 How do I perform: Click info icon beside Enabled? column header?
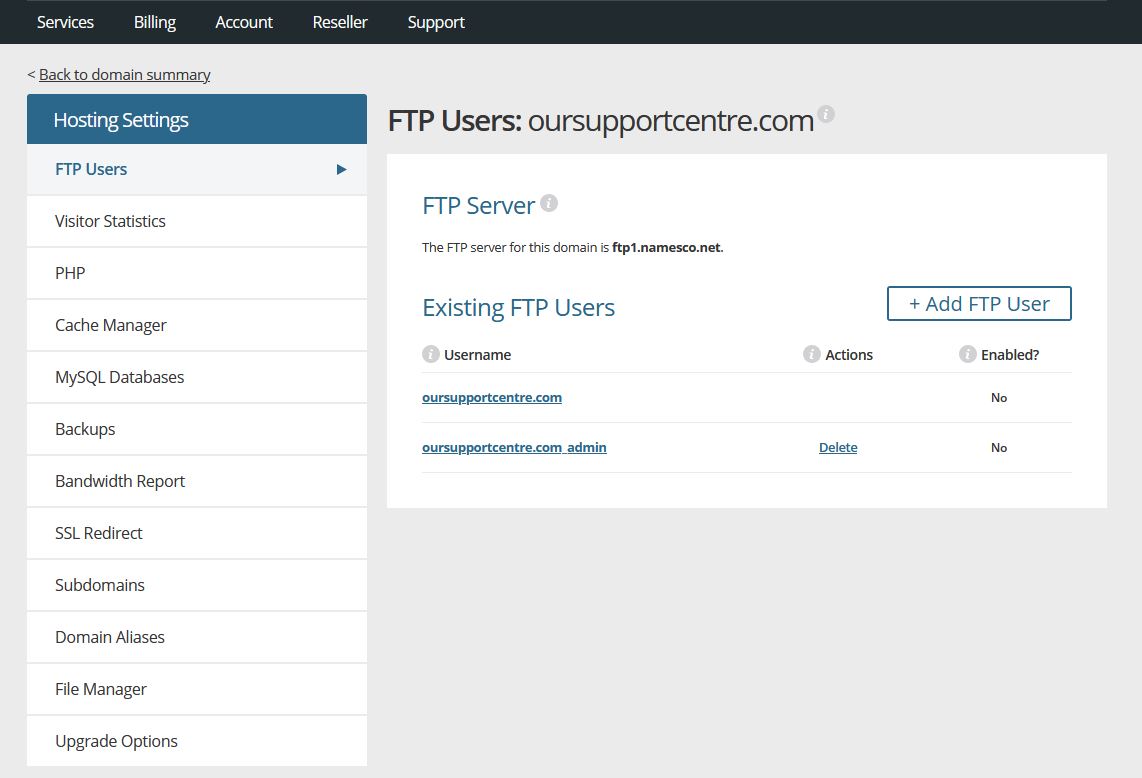tap(967, 354)
